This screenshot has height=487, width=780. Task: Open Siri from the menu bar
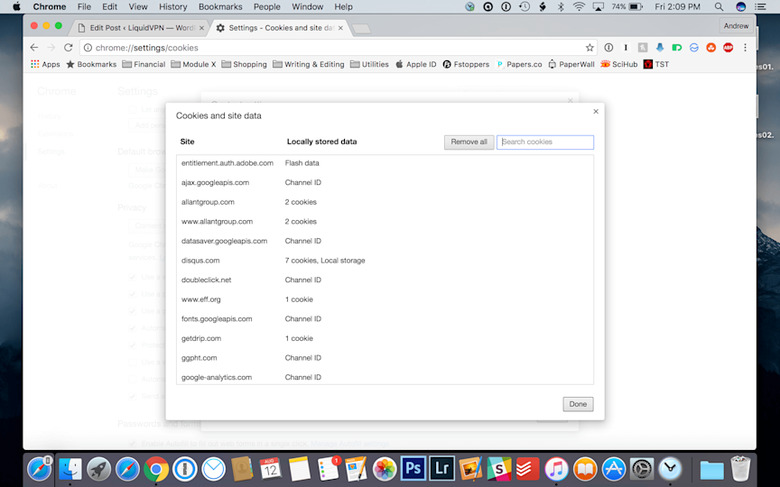point(741,6)
